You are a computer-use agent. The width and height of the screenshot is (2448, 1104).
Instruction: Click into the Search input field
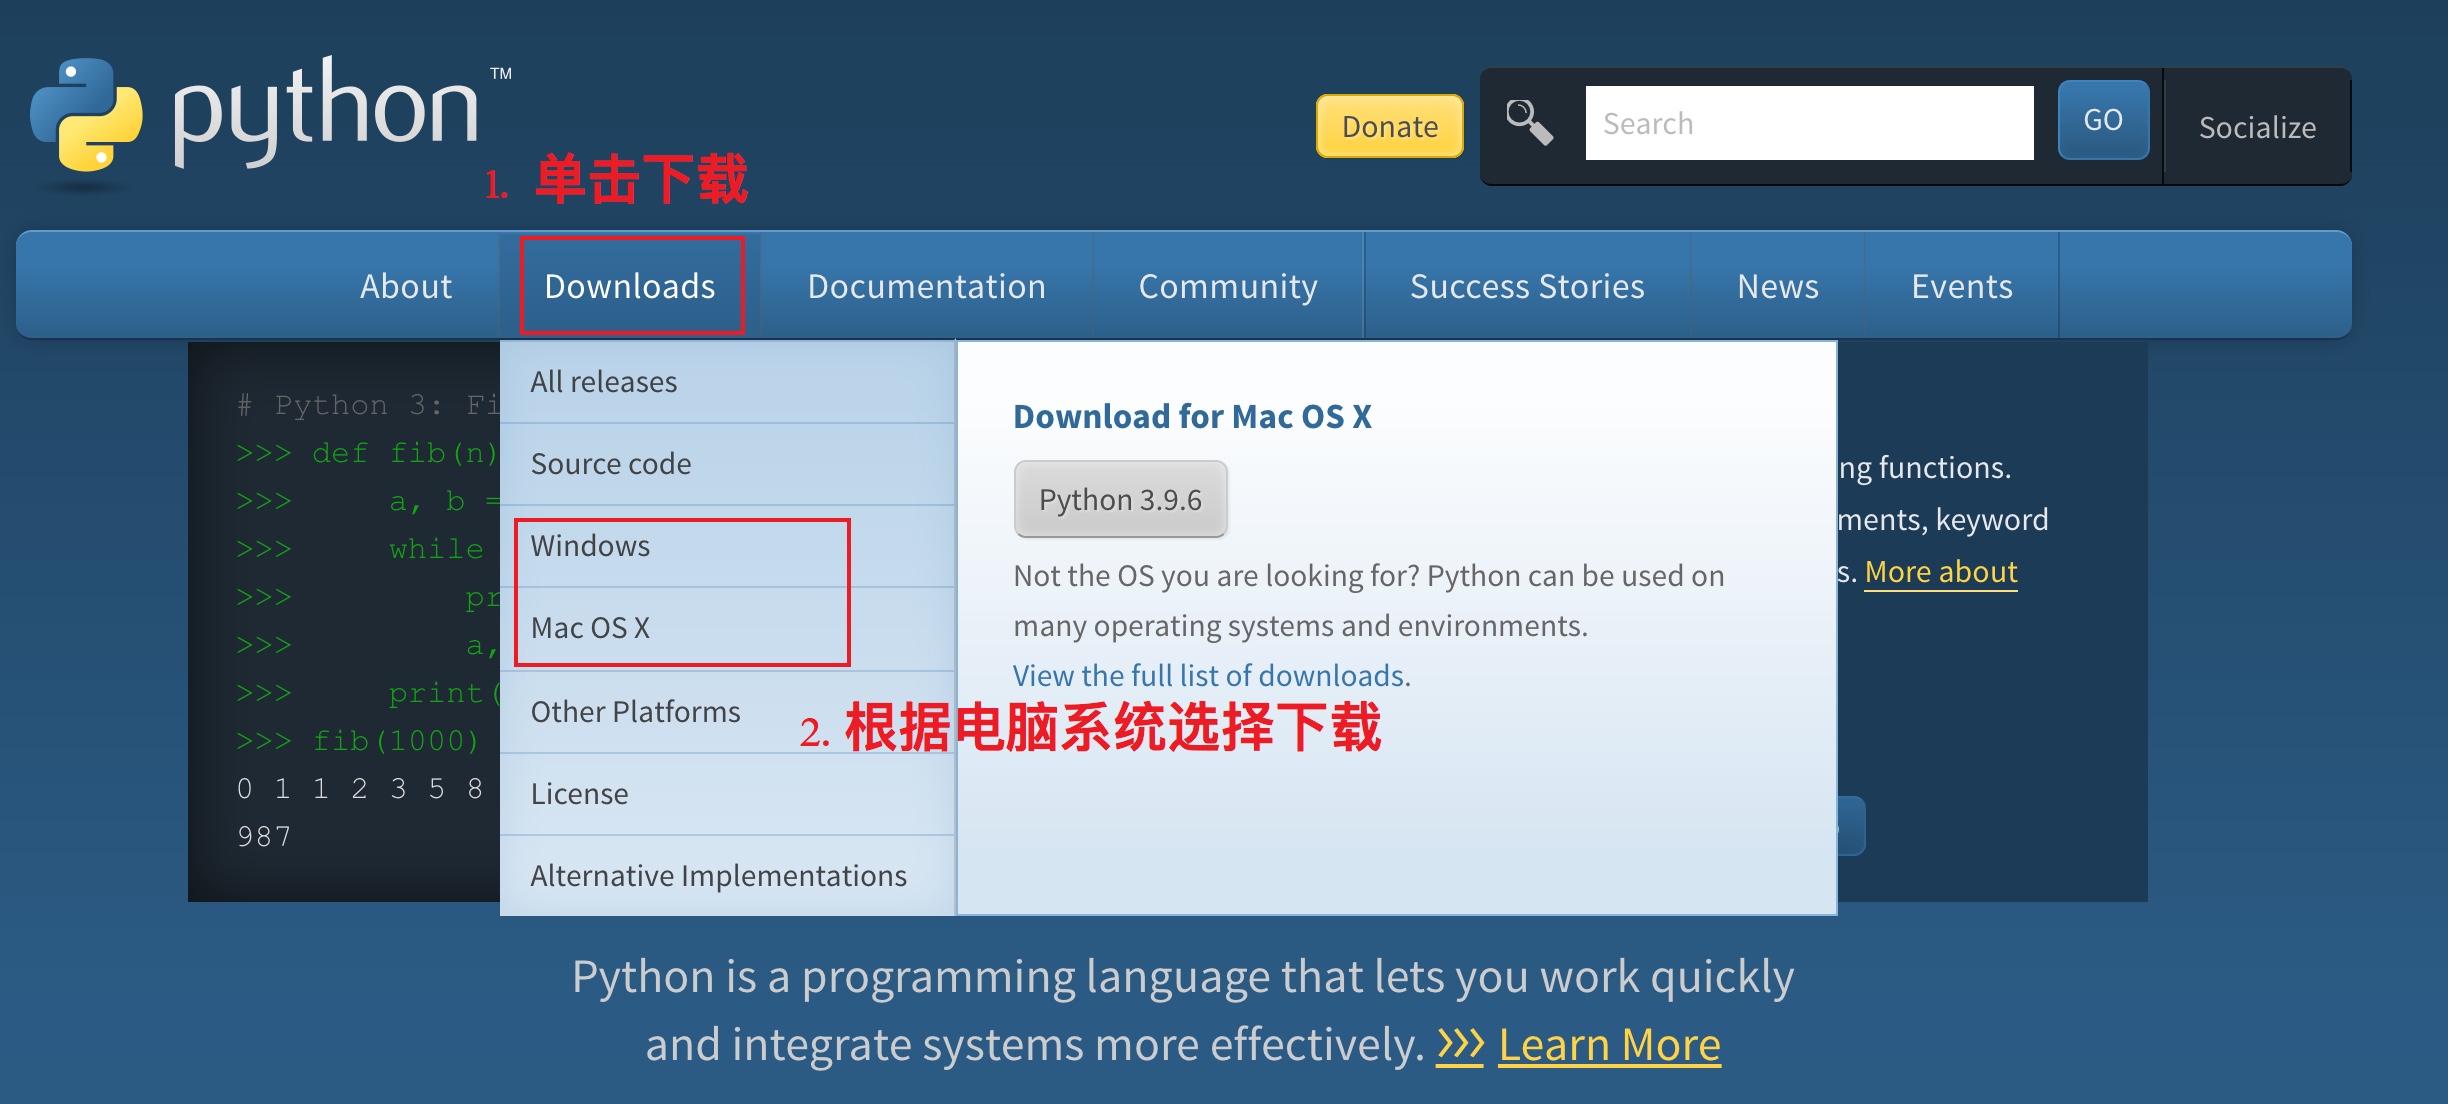click(1808, 123)
